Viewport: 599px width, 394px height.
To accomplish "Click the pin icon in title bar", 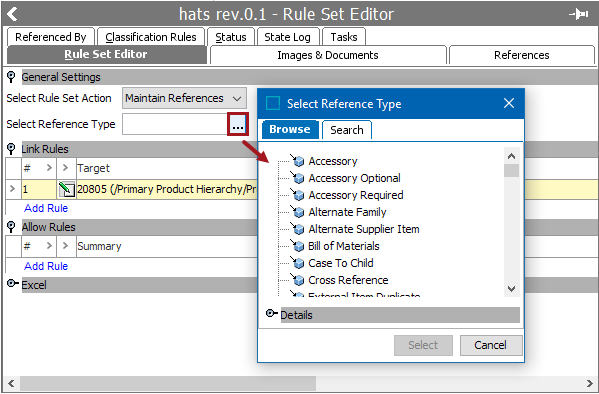I will tap(579, 15).
